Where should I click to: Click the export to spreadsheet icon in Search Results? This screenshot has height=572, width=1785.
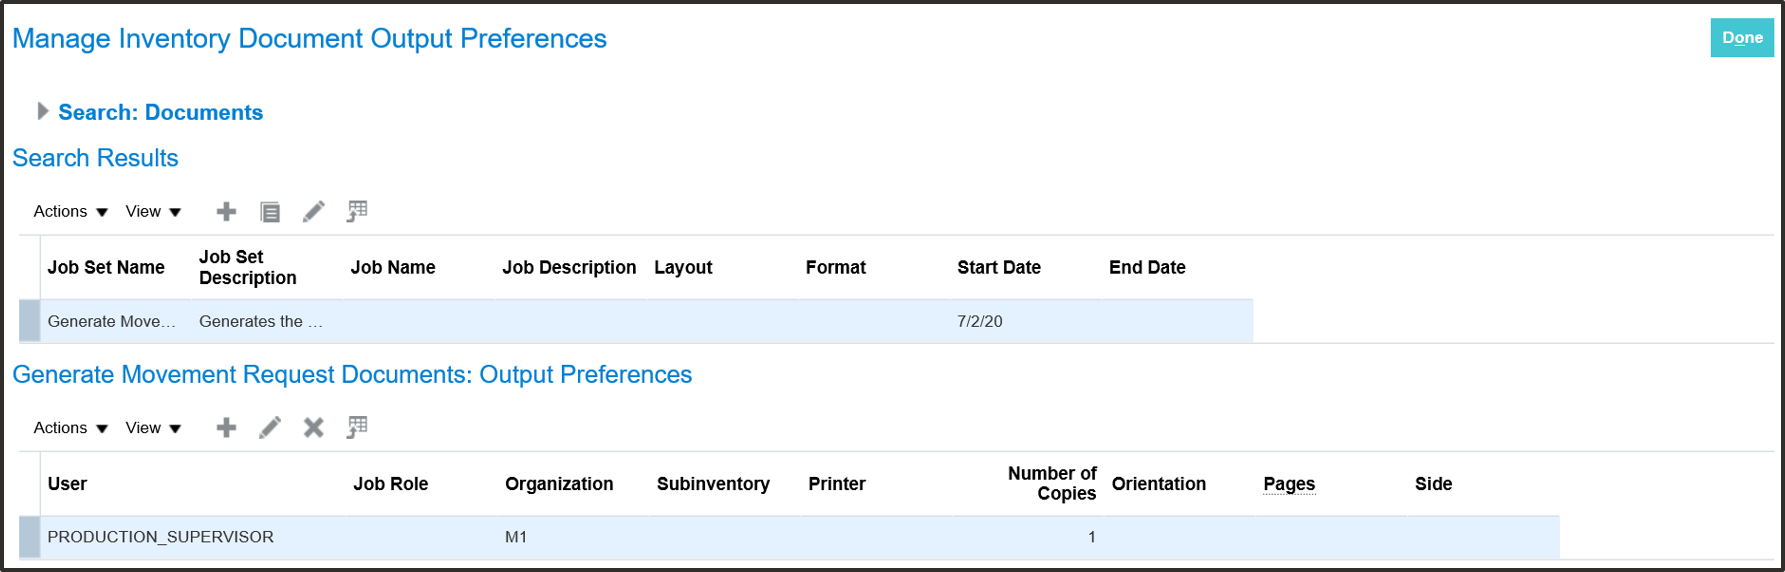tap(357, 211)
